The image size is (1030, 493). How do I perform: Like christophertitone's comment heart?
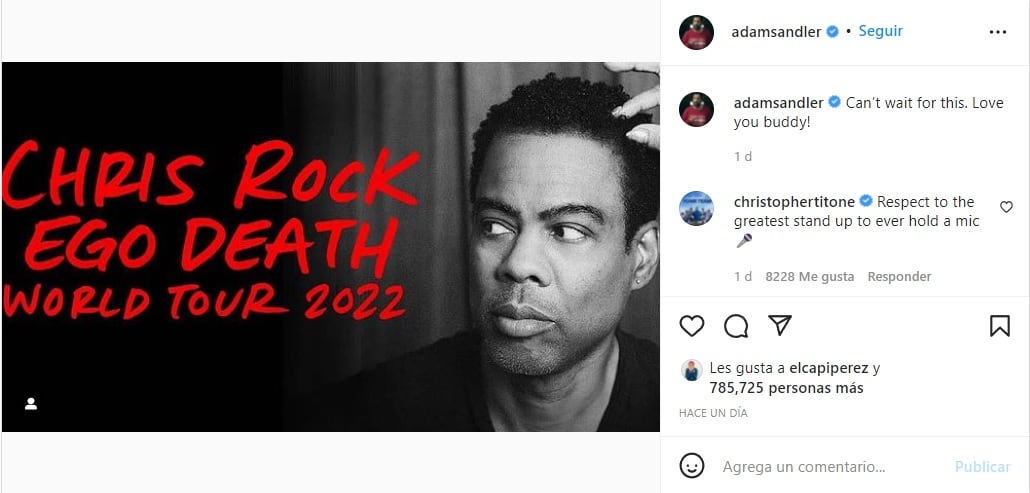point(1006,207)
